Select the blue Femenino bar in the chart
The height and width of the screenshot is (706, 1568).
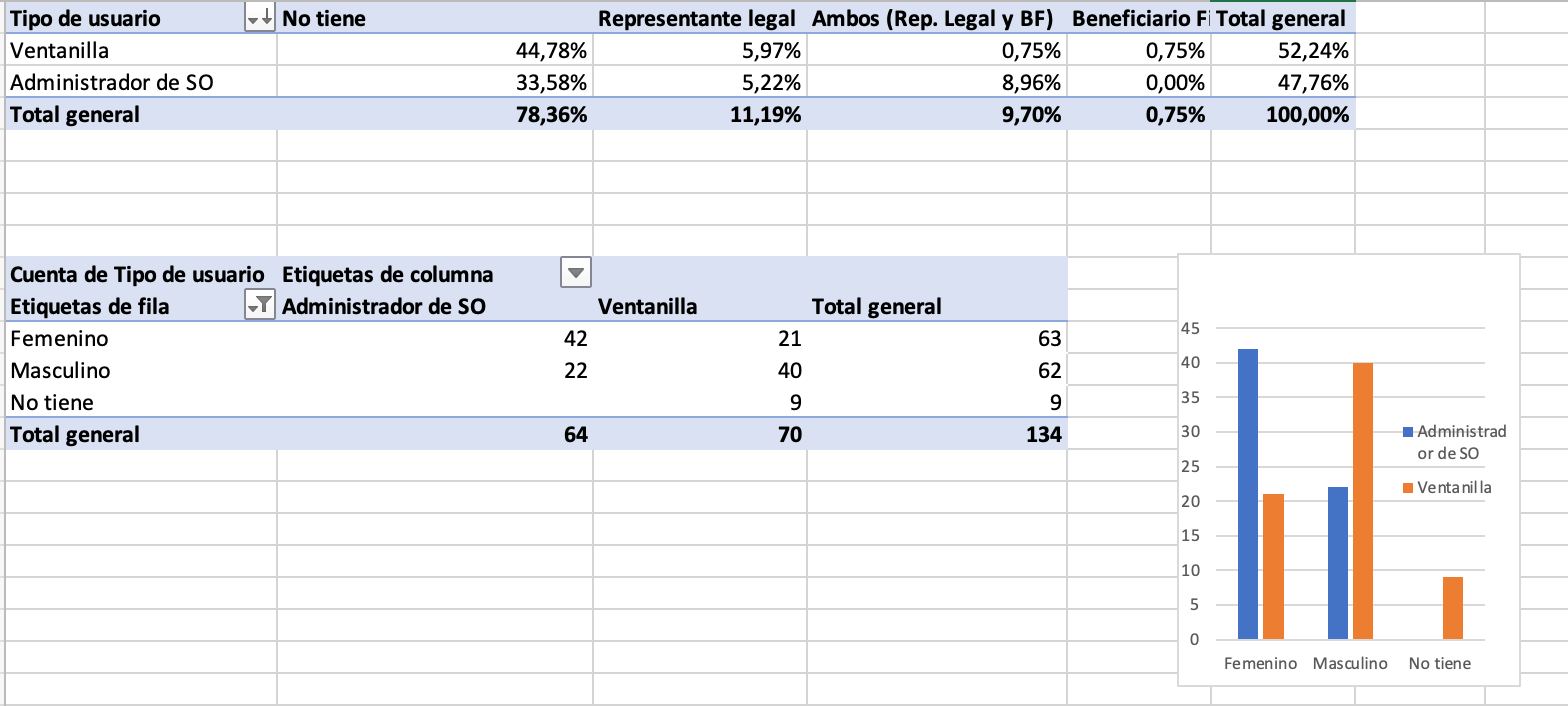(1248, 493)
